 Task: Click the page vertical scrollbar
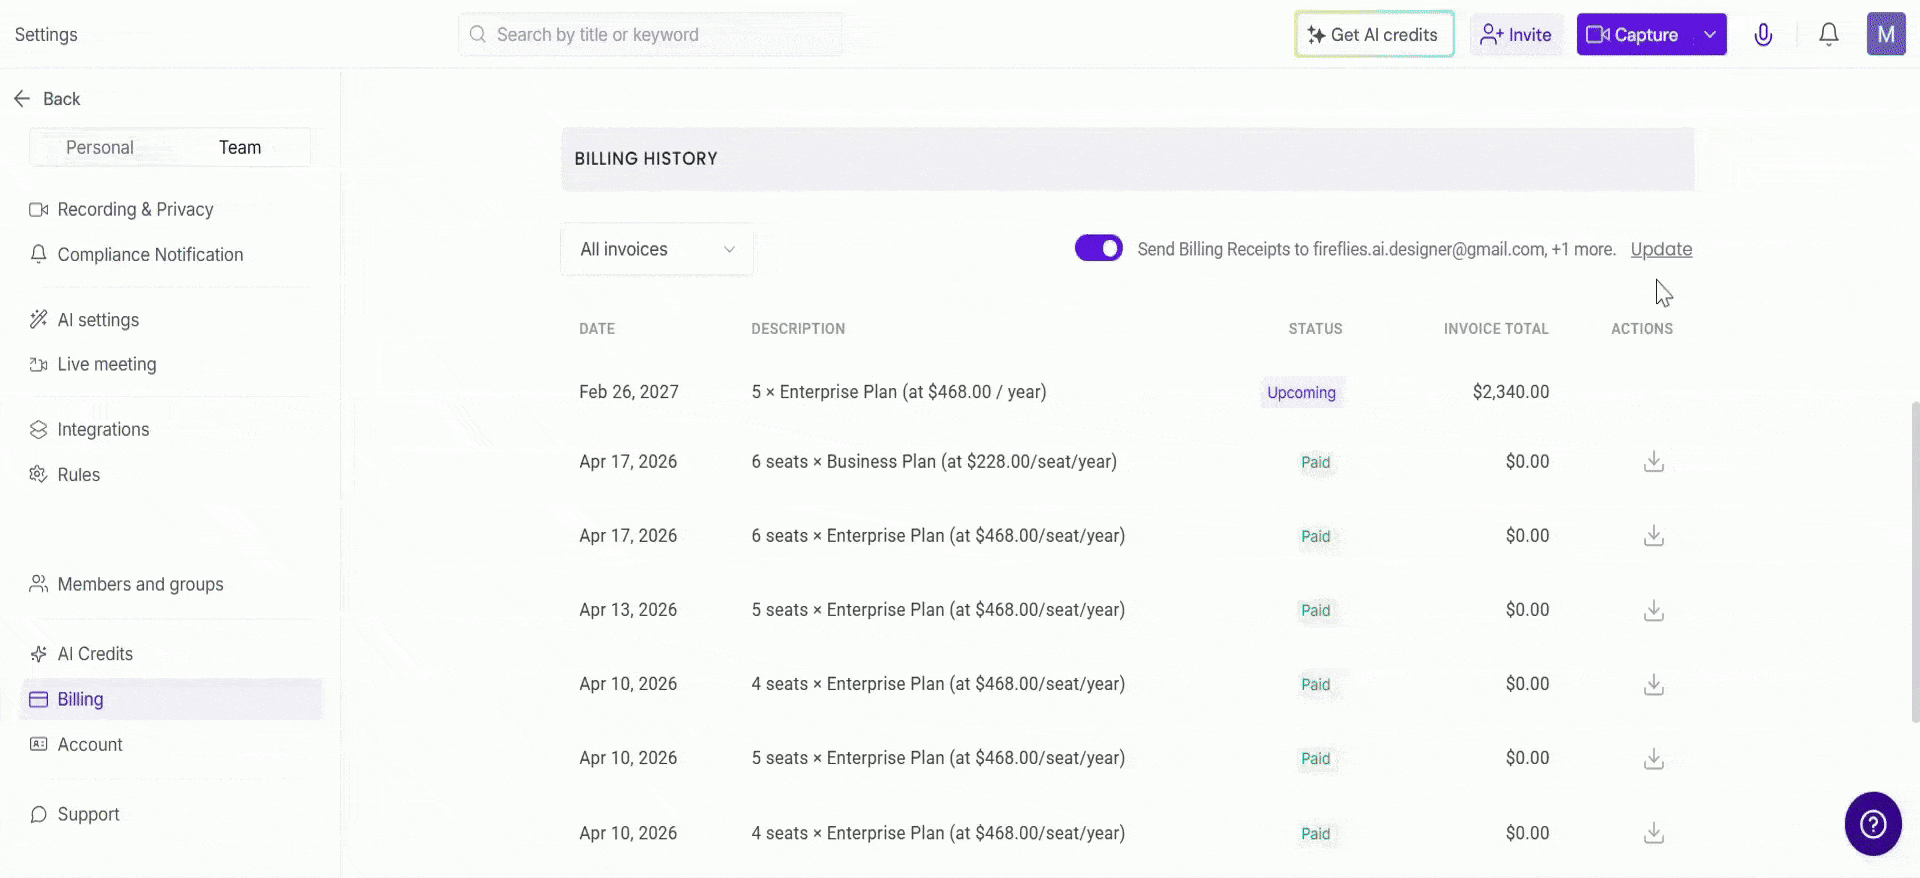tap(1914, 560)
